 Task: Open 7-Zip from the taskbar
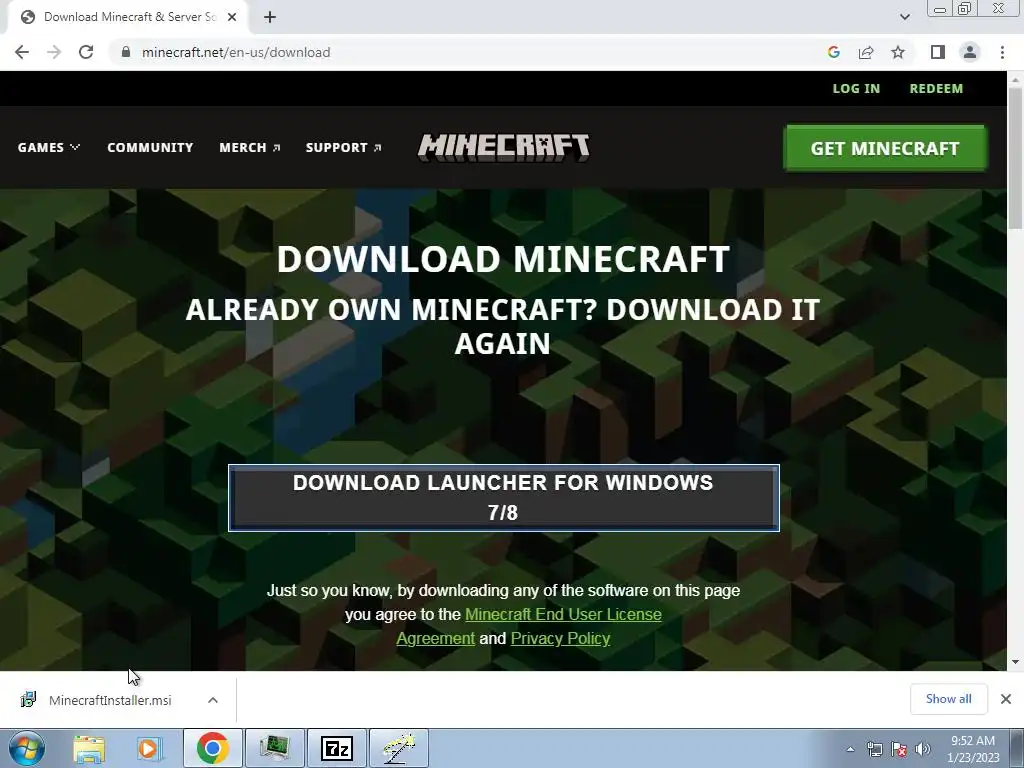click(x=337, y=748)
